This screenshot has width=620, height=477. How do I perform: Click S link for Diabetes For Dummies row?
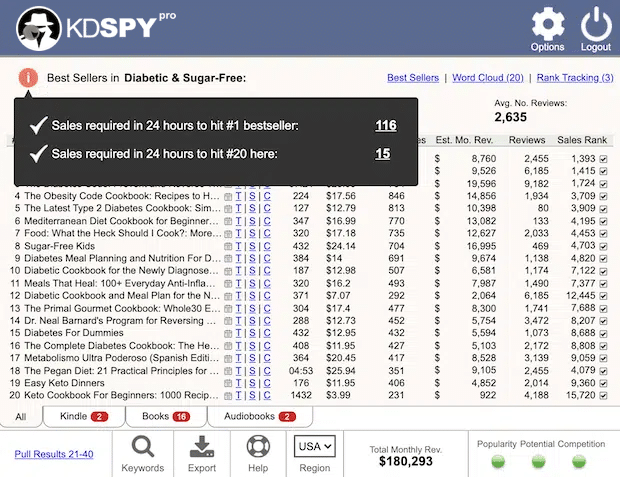pos(252,333)
